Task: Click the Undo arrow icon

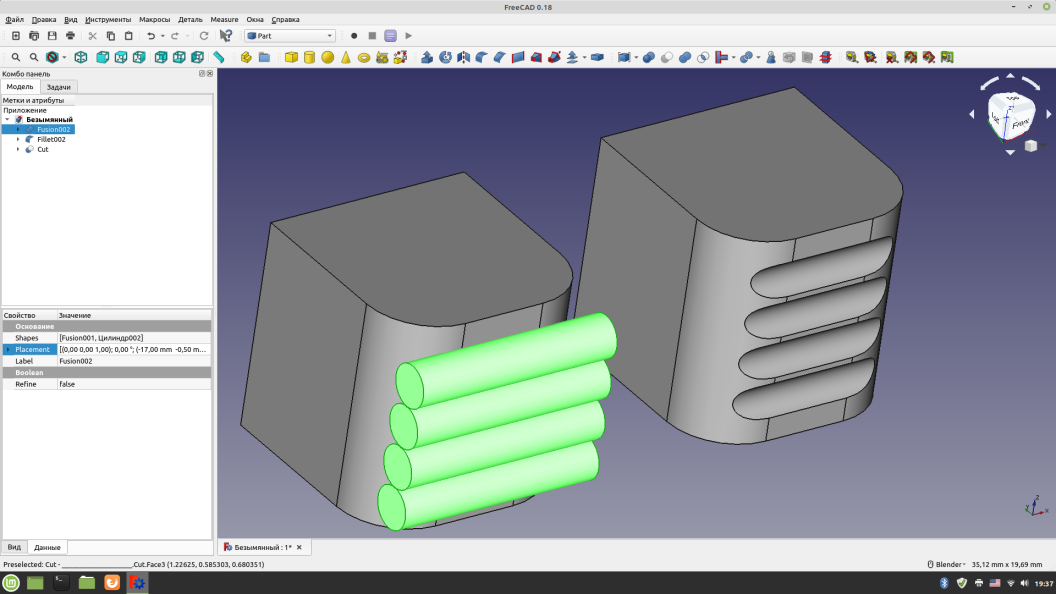Action: [x=151, y=36]
